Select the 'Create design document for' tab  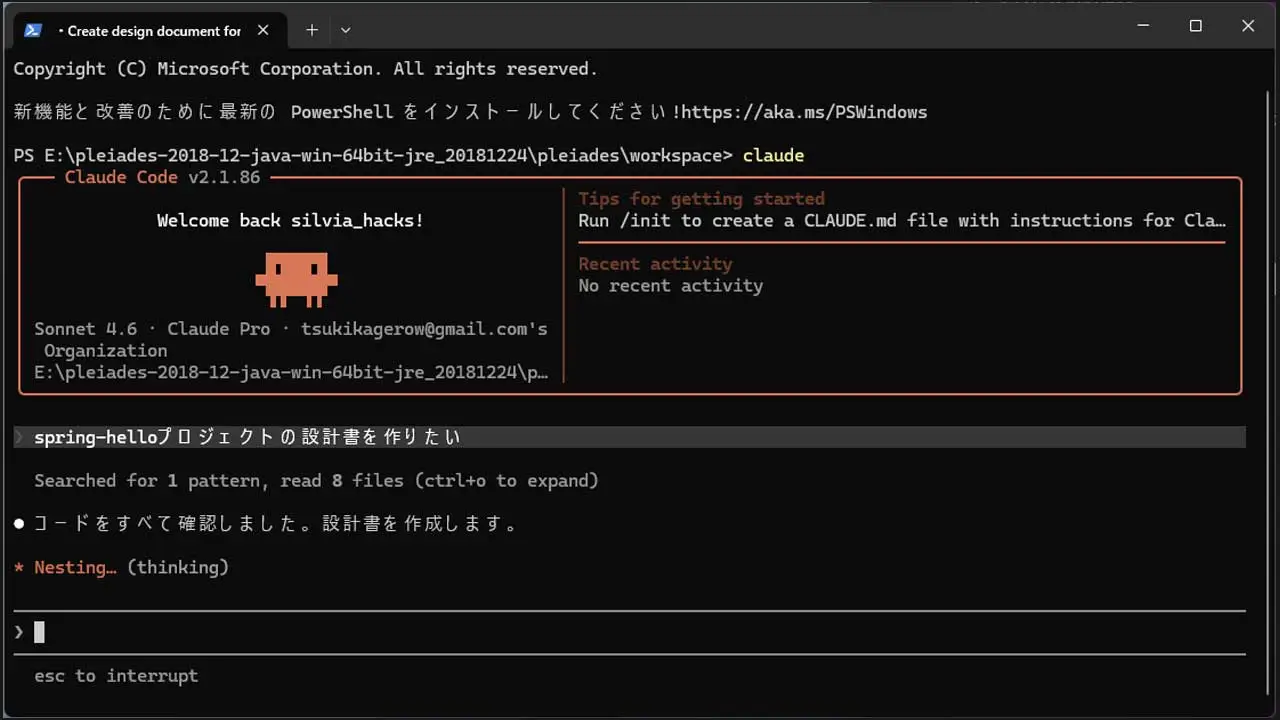(x=150, y=31)
